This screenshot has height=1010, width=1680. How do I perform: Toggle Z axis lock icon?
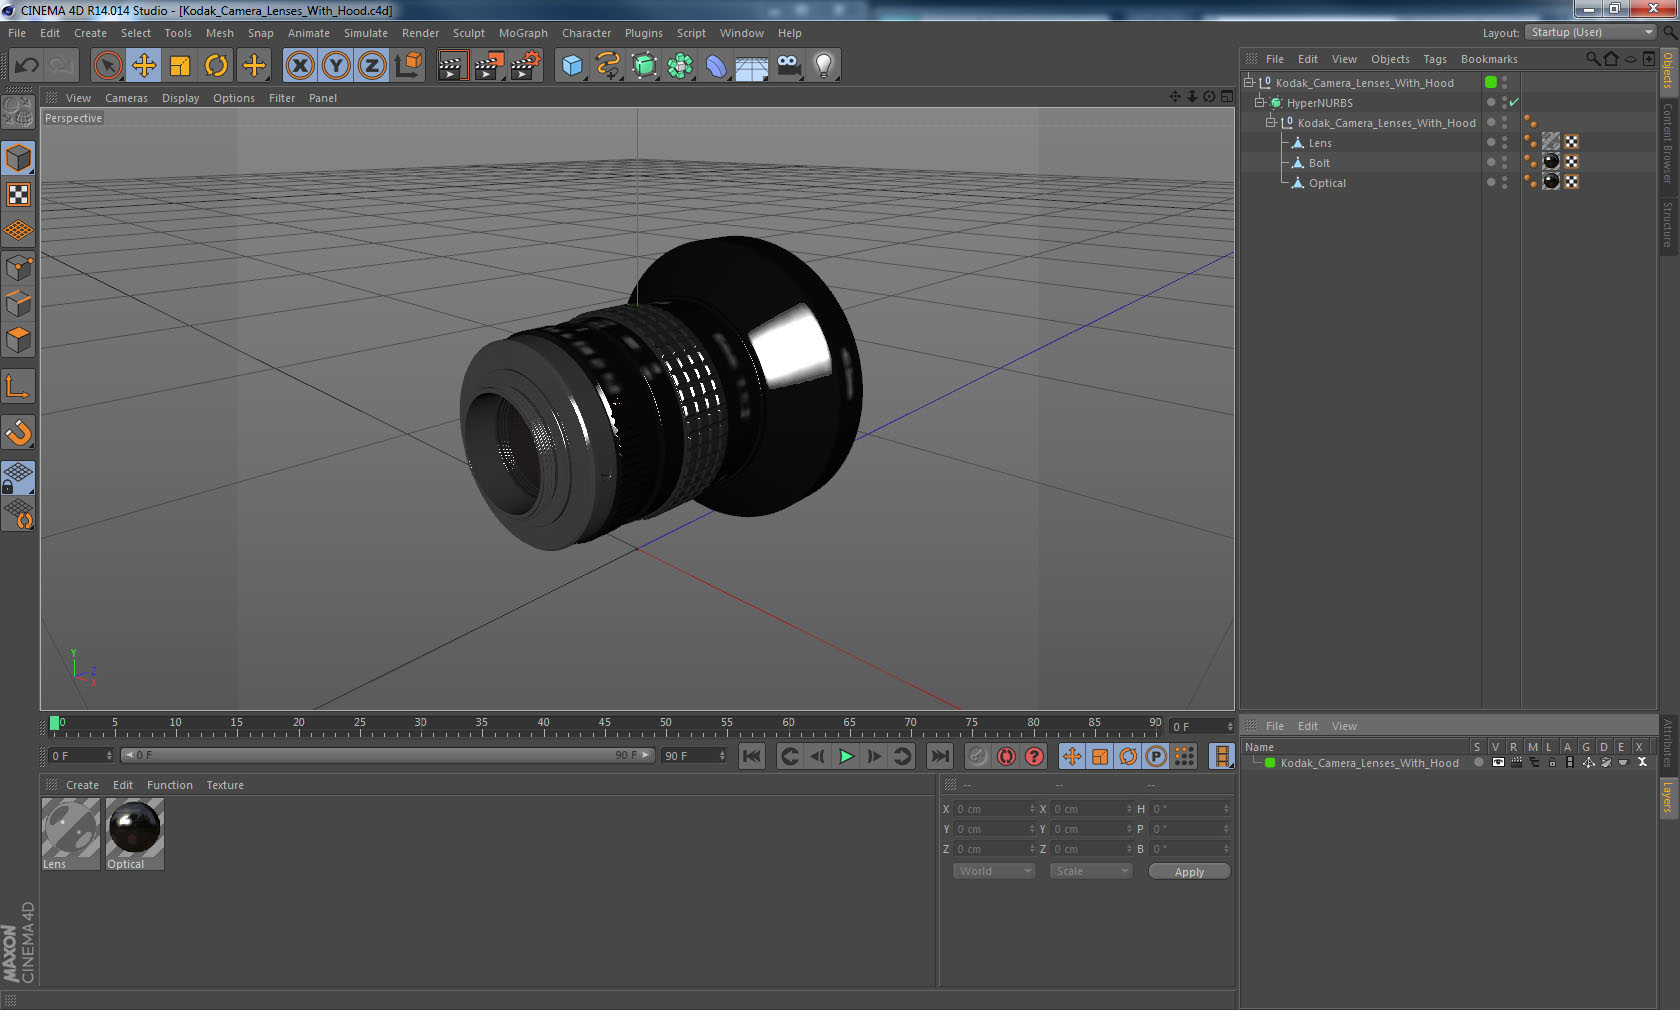coord(372,66)
